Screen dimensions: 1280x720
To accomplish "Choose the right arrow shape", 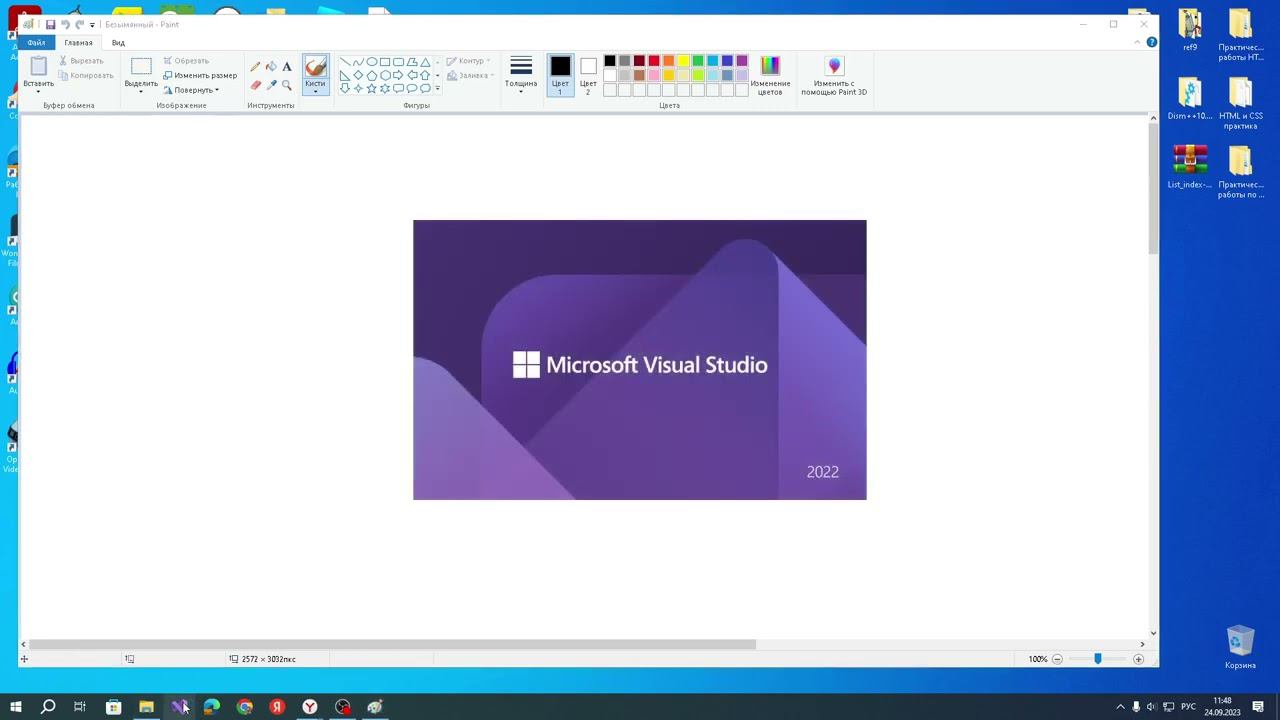I will coord(398,75).
